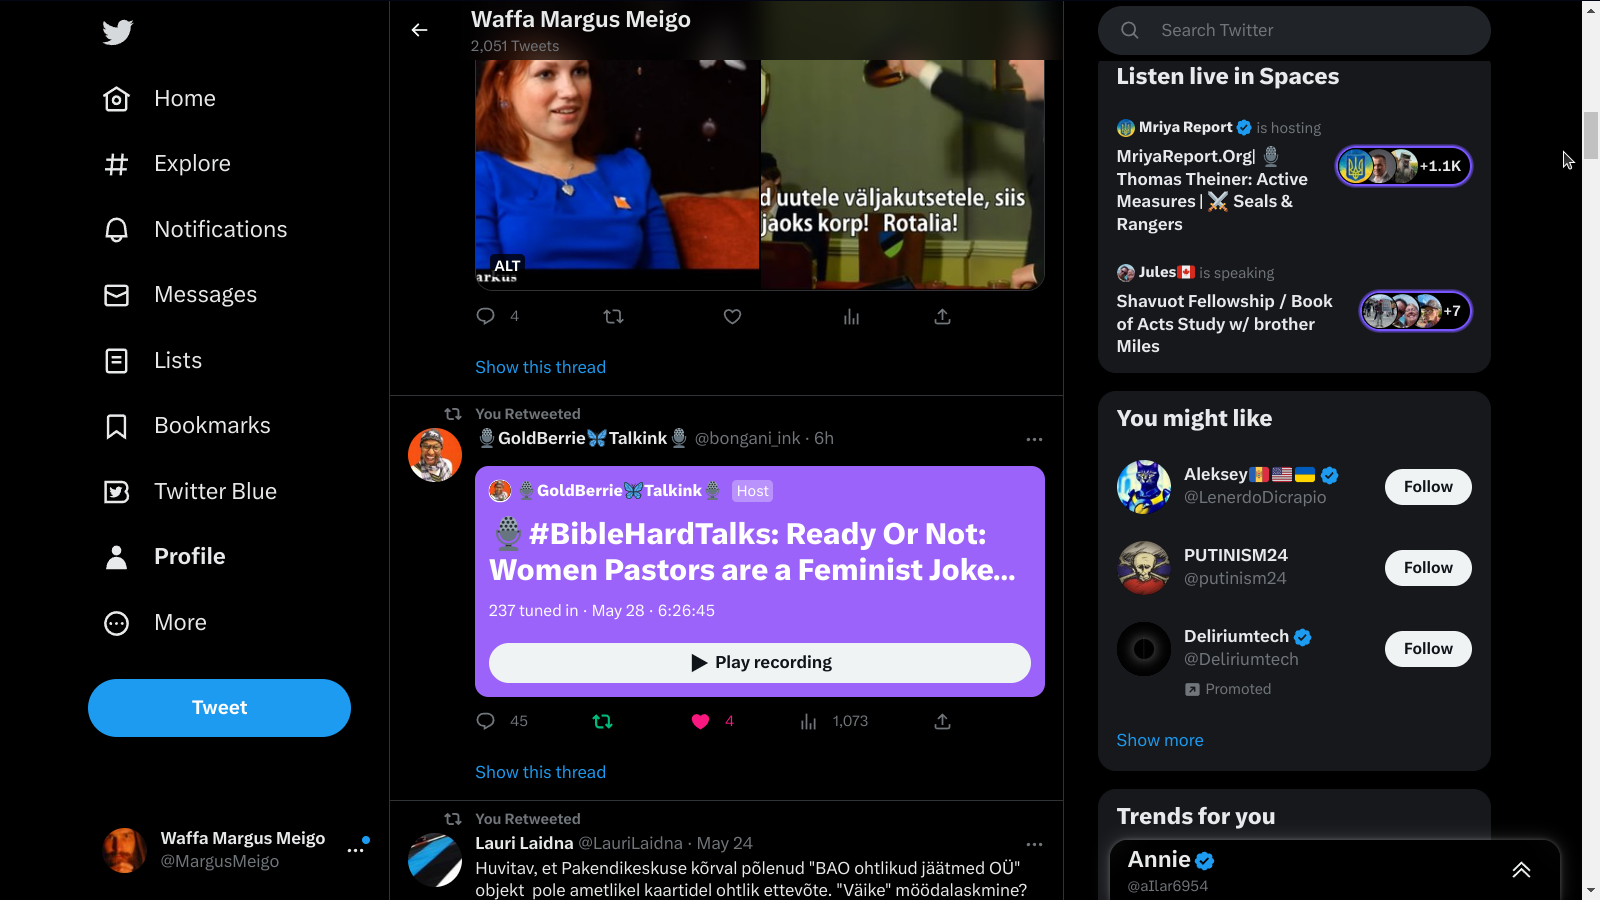Image resolution: width=1600 pixels, height=900 pixels.
Task: Open the woman in blue image
Action: [617, 175]
